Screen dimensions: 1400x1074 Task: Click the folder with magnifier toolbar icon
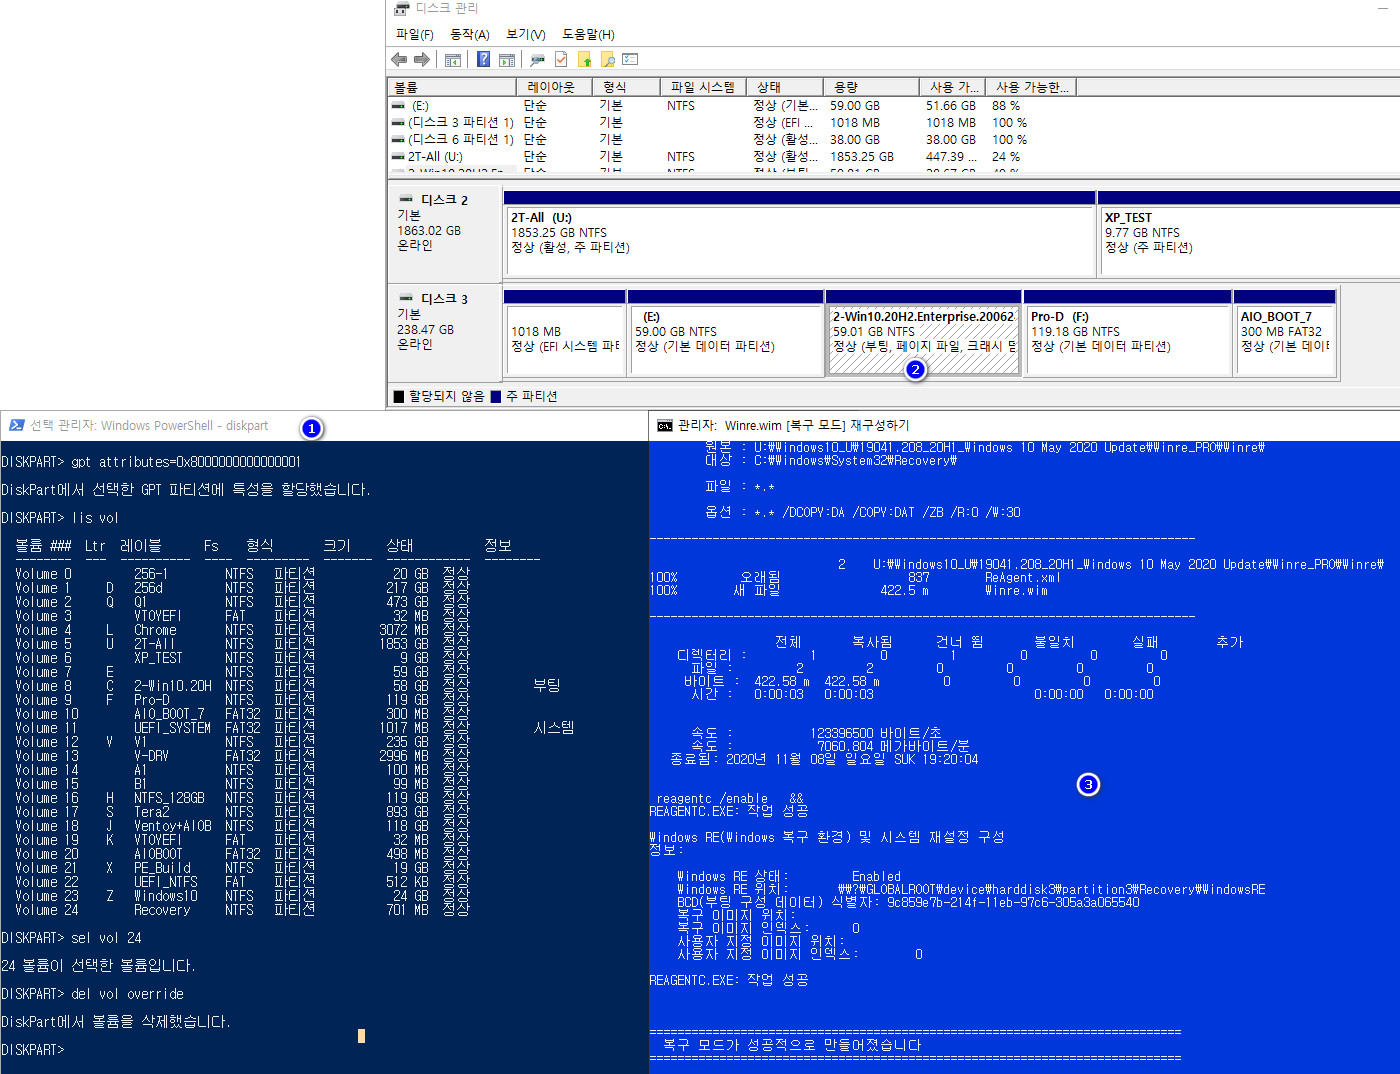click(607, 60)
